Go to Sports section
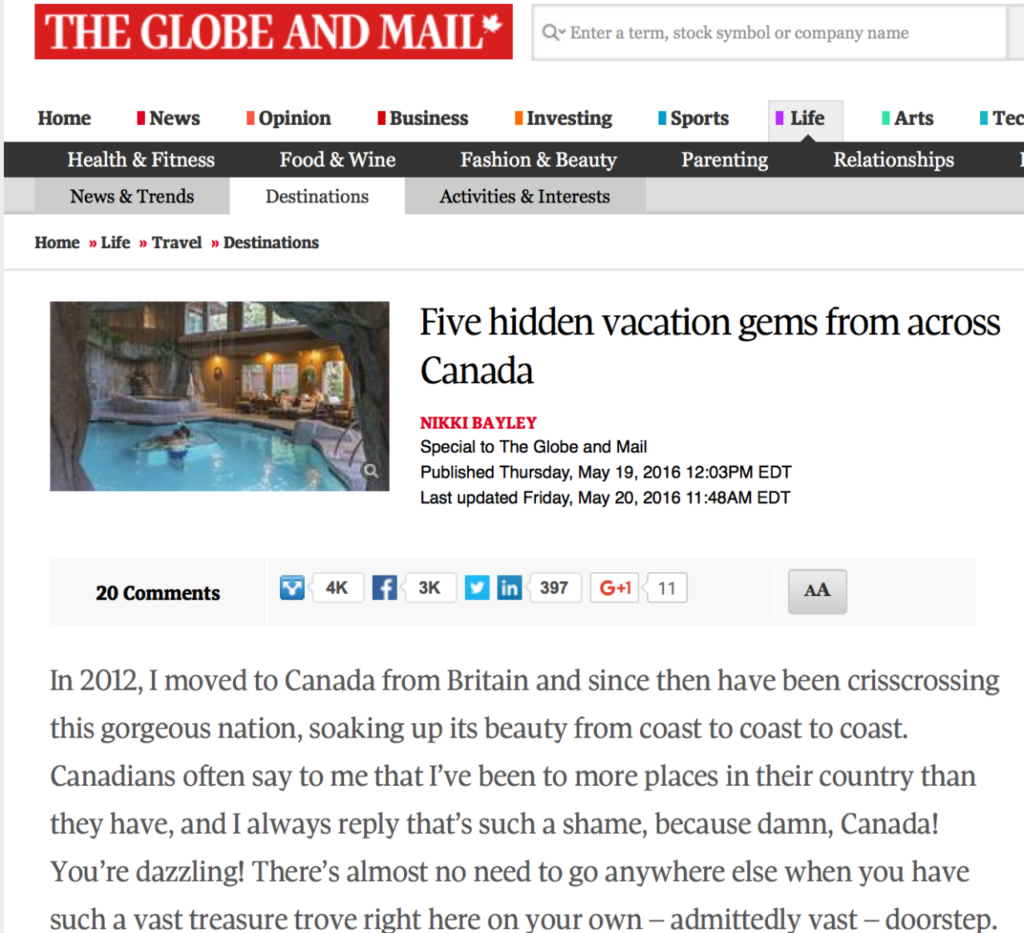The image size is (1024, 933). (693, 118)
